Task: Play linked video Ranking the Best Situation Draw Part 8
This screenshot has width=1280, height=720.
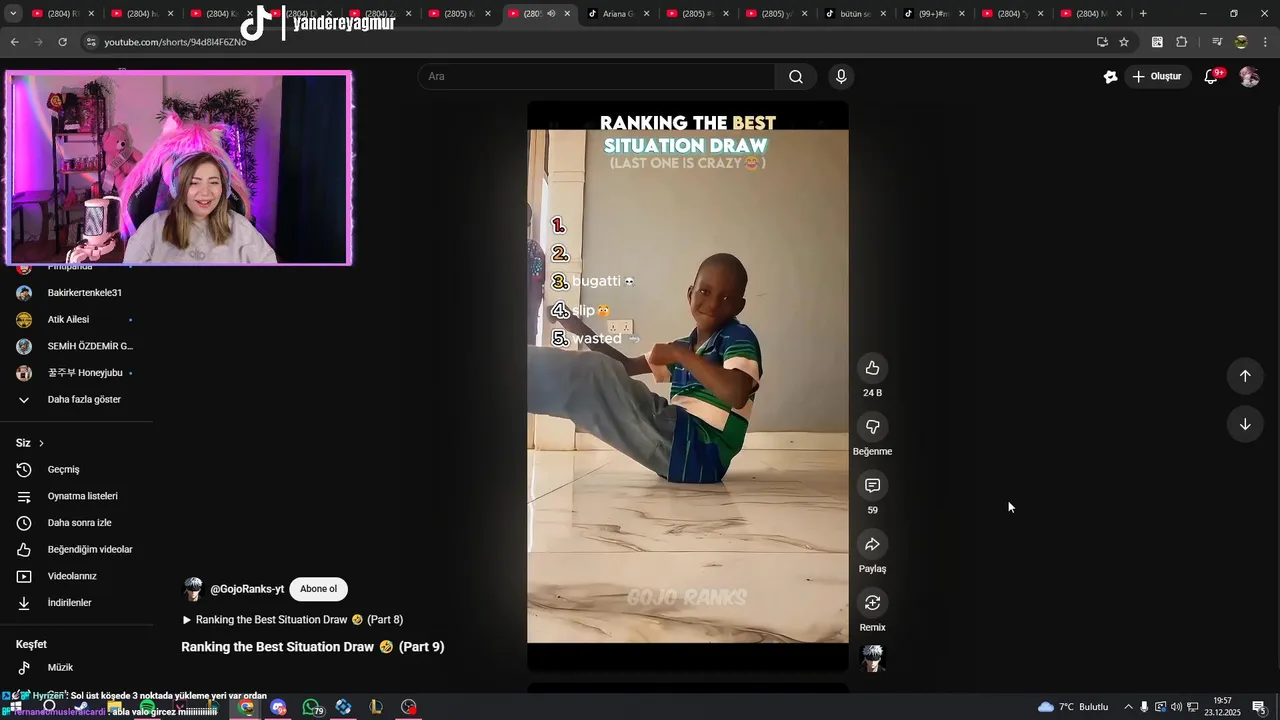Action: [293, 620]
